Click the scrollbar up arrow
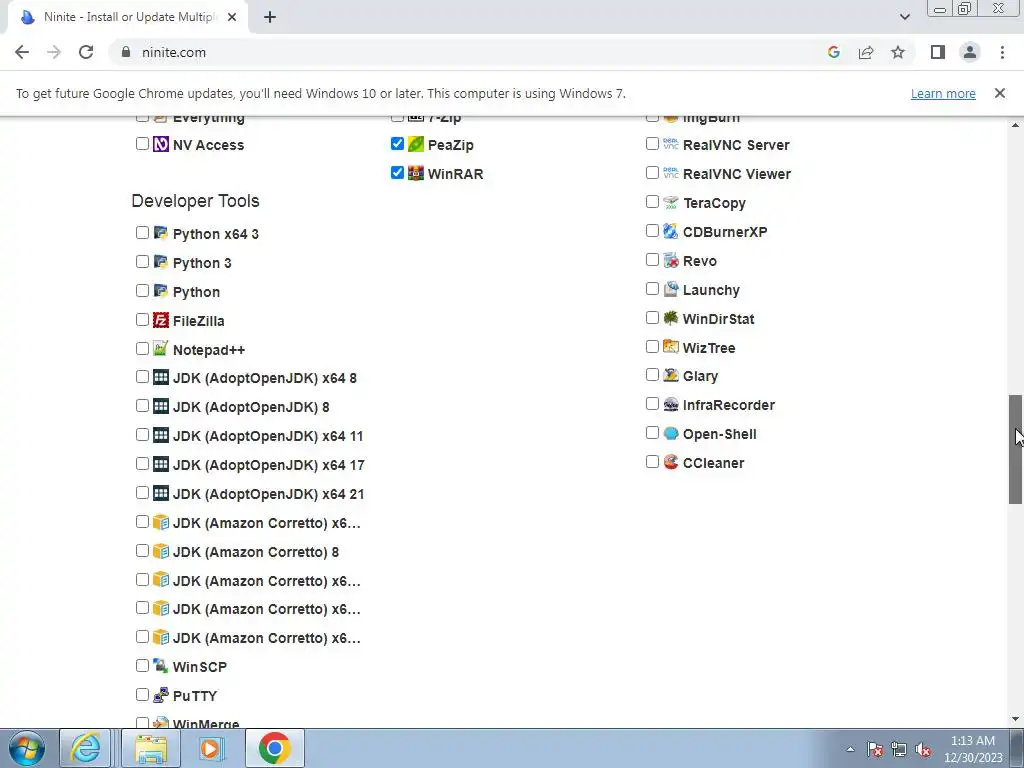The image size is (1024, 768). point(1016,124)
